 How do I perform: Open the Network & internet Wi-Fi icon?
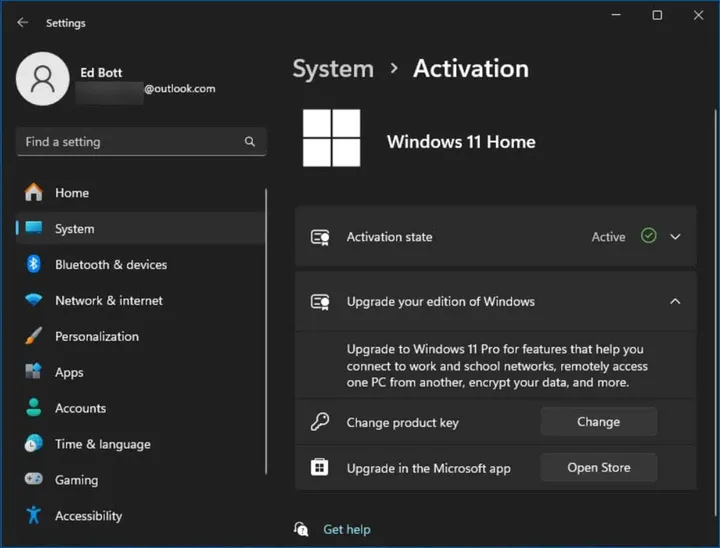point(34,300)
